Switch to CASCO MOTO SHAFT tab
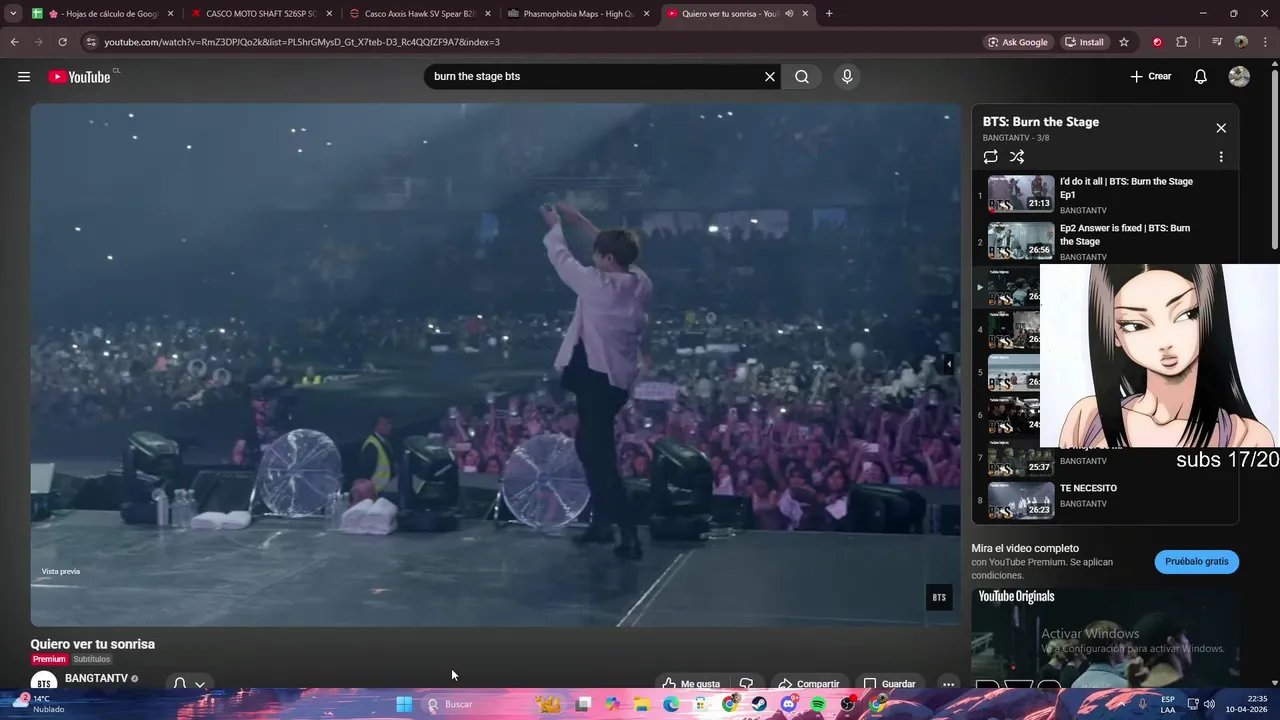This screenshot has height=720, width=1280. [262, 14]
